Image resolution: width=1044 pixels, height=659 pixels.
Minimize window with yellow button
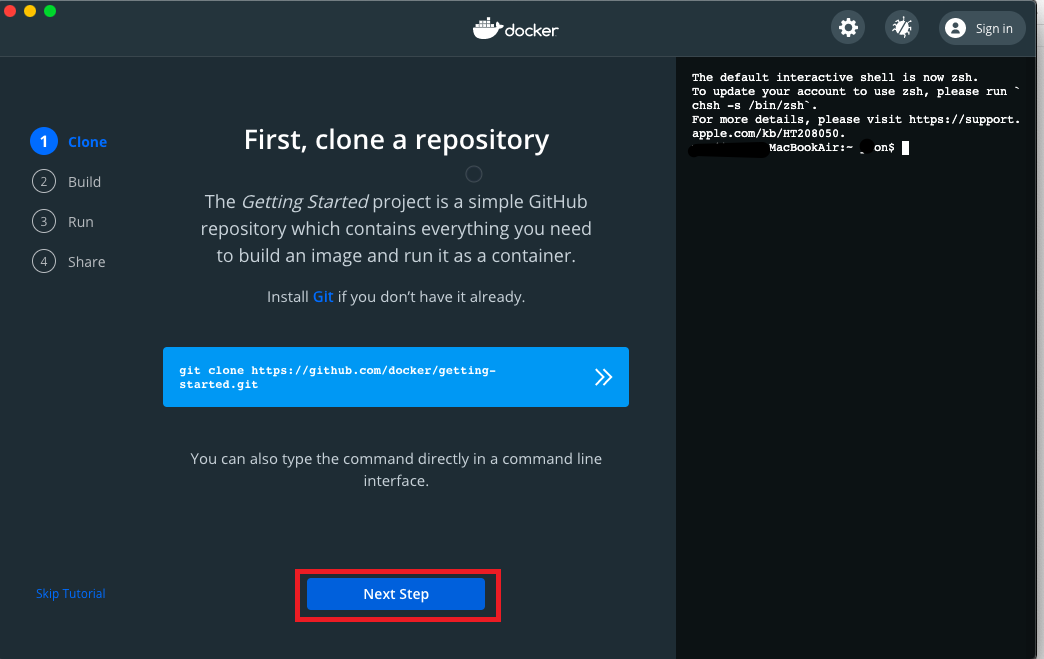(30, 11)
